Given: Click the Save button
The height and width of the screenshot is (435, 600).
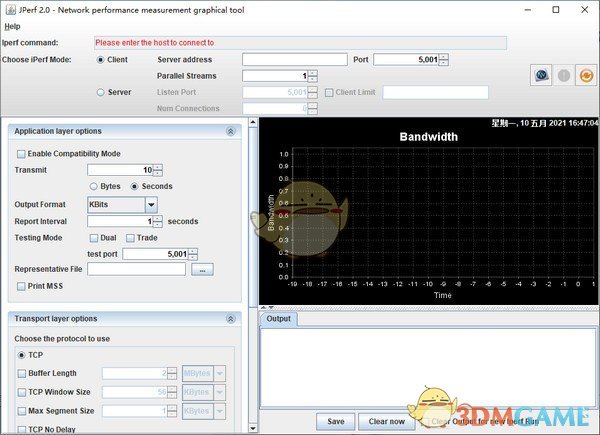Looking at the screenshot, I should pos(336,421).
